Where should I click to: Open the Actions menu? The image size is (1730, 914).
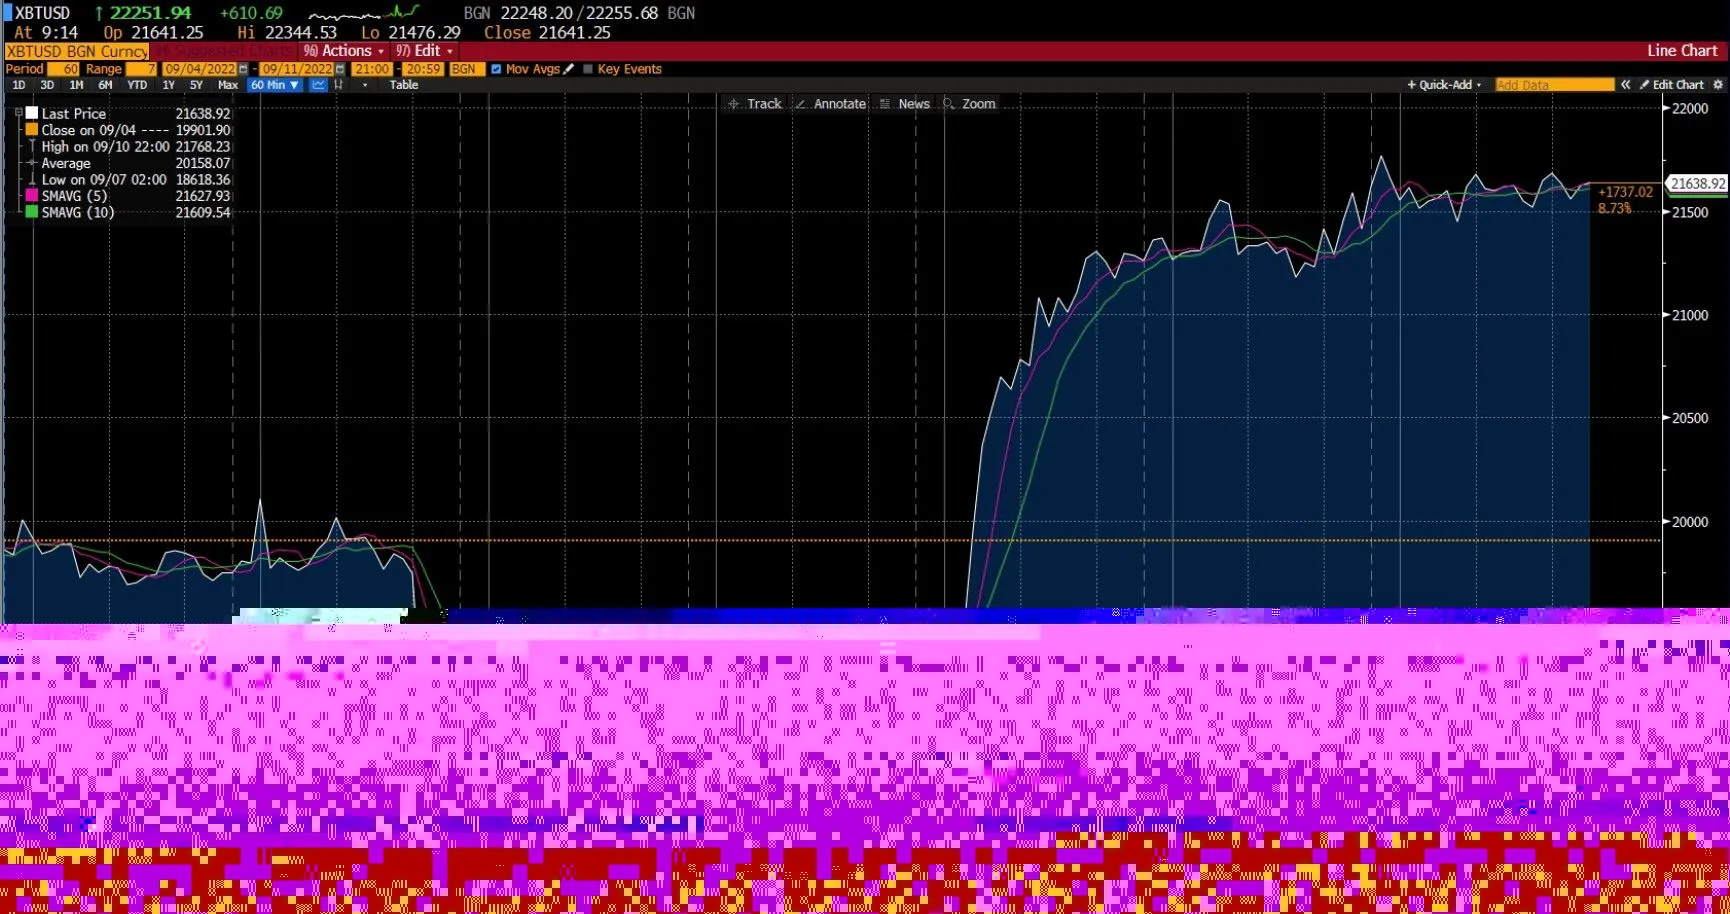pos(345,50)
